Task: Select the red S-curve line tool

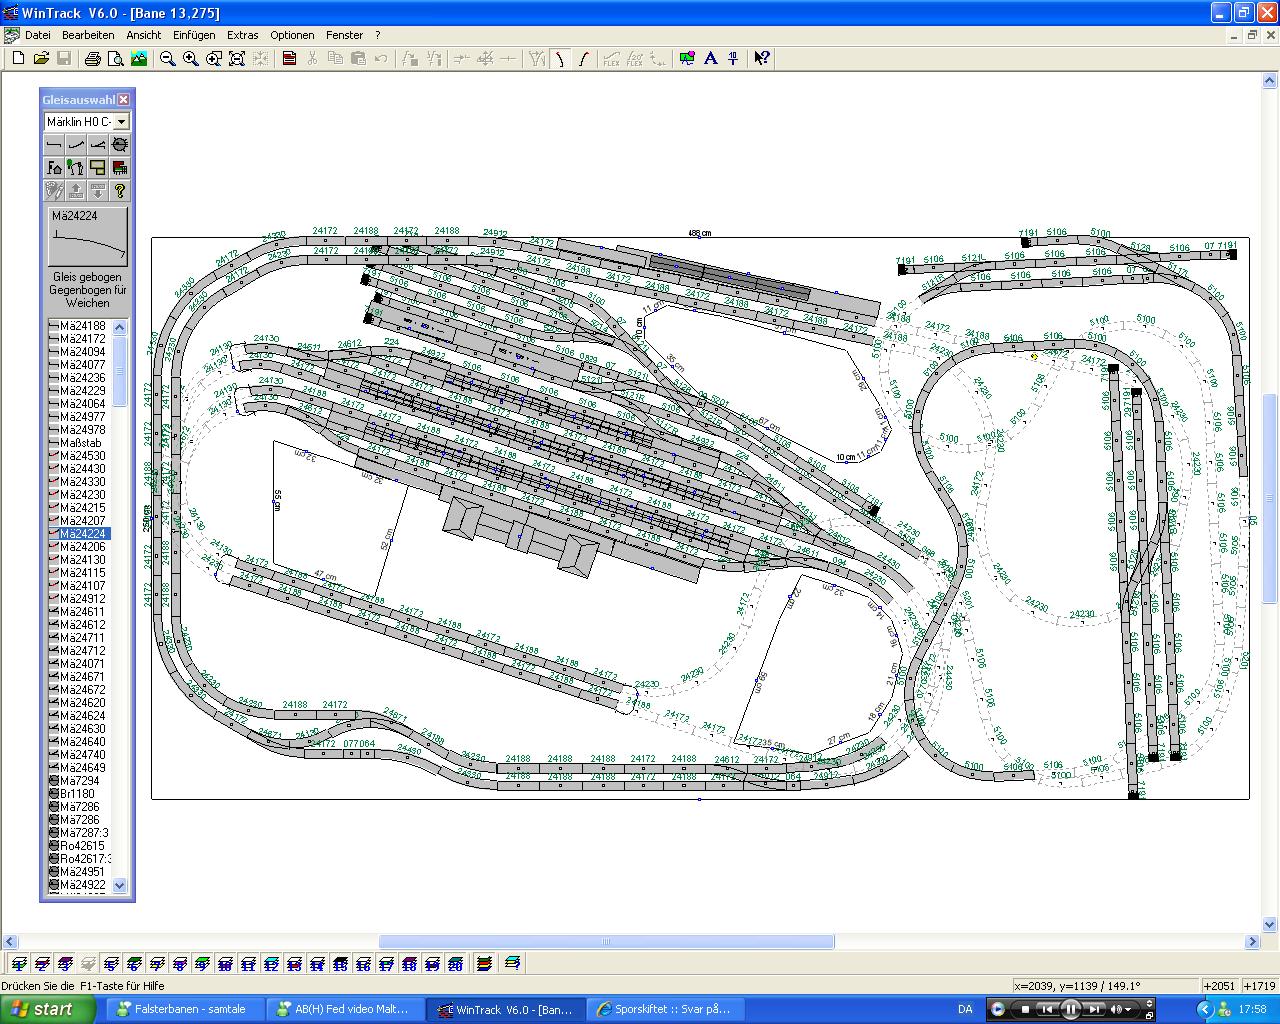Action: 583,59
